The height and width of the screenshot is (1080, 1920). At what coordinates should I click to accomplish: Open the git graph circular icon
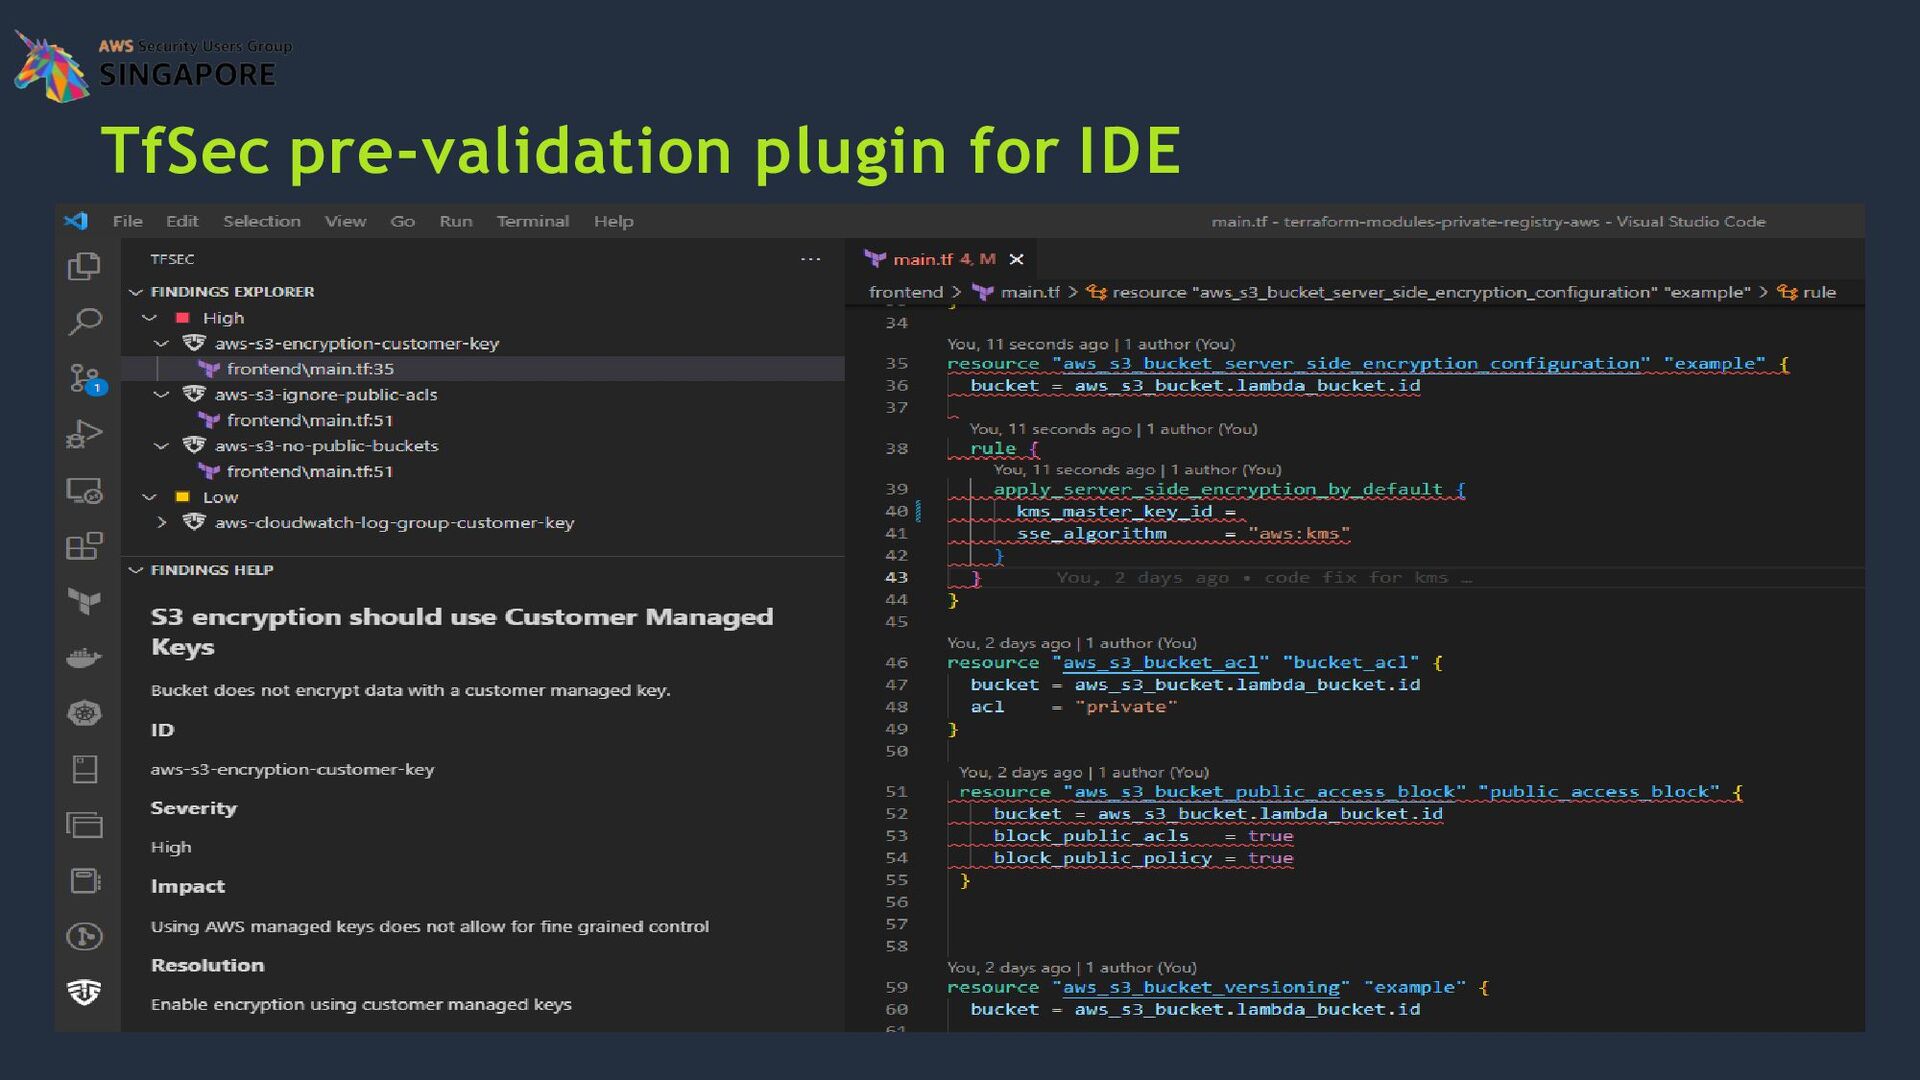[84, 937]
